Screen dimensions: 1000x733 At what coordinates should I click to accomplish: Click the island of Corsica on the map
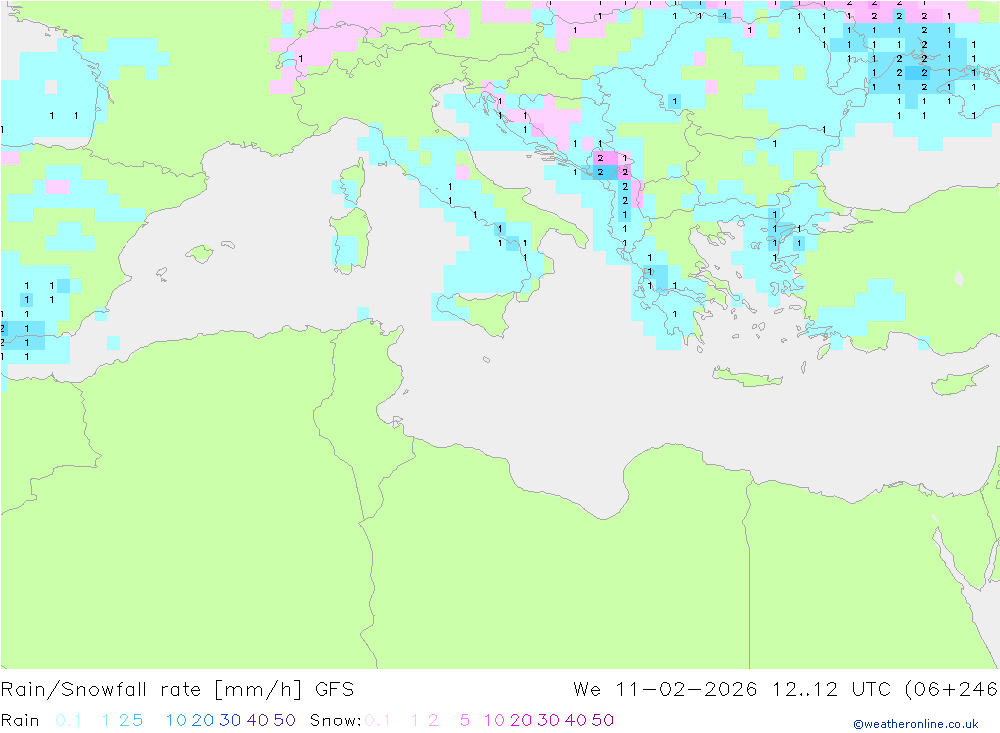click(354, 182)
